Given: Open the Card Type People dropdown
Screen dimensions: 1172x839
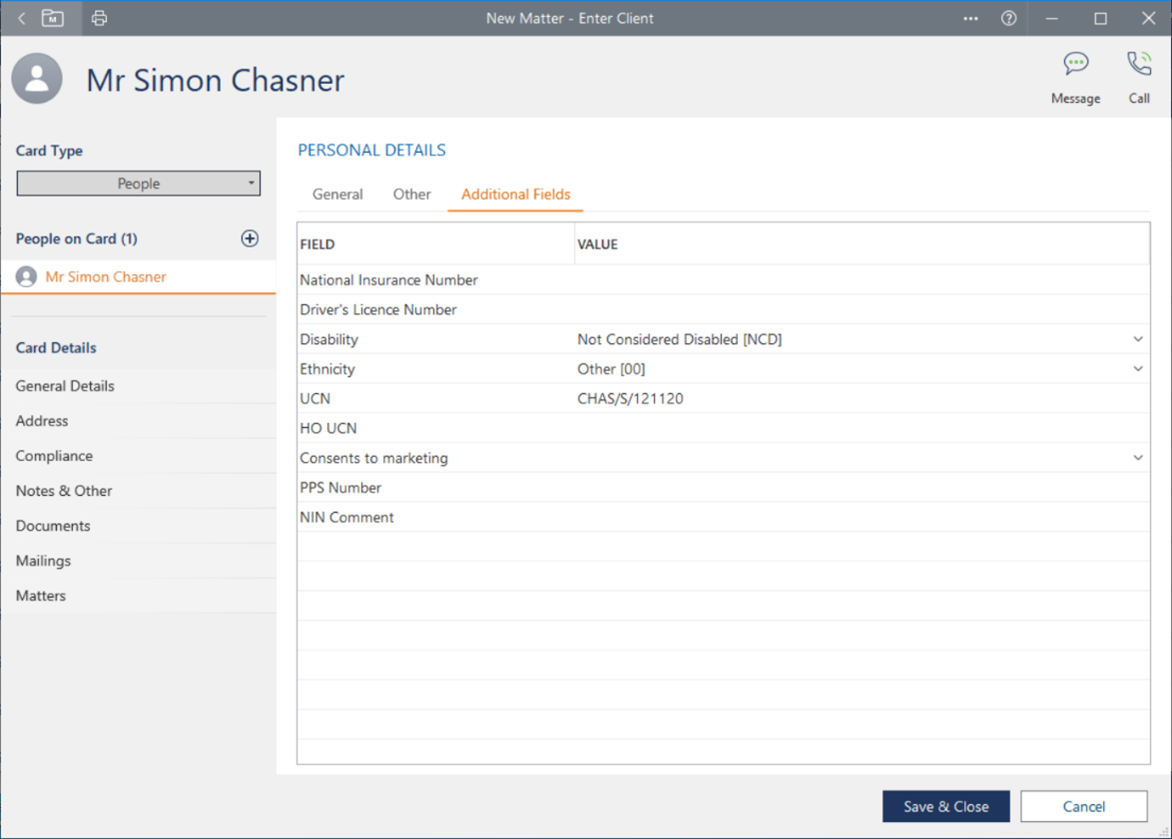Looking at the screenshot, I should coord(139,183).
